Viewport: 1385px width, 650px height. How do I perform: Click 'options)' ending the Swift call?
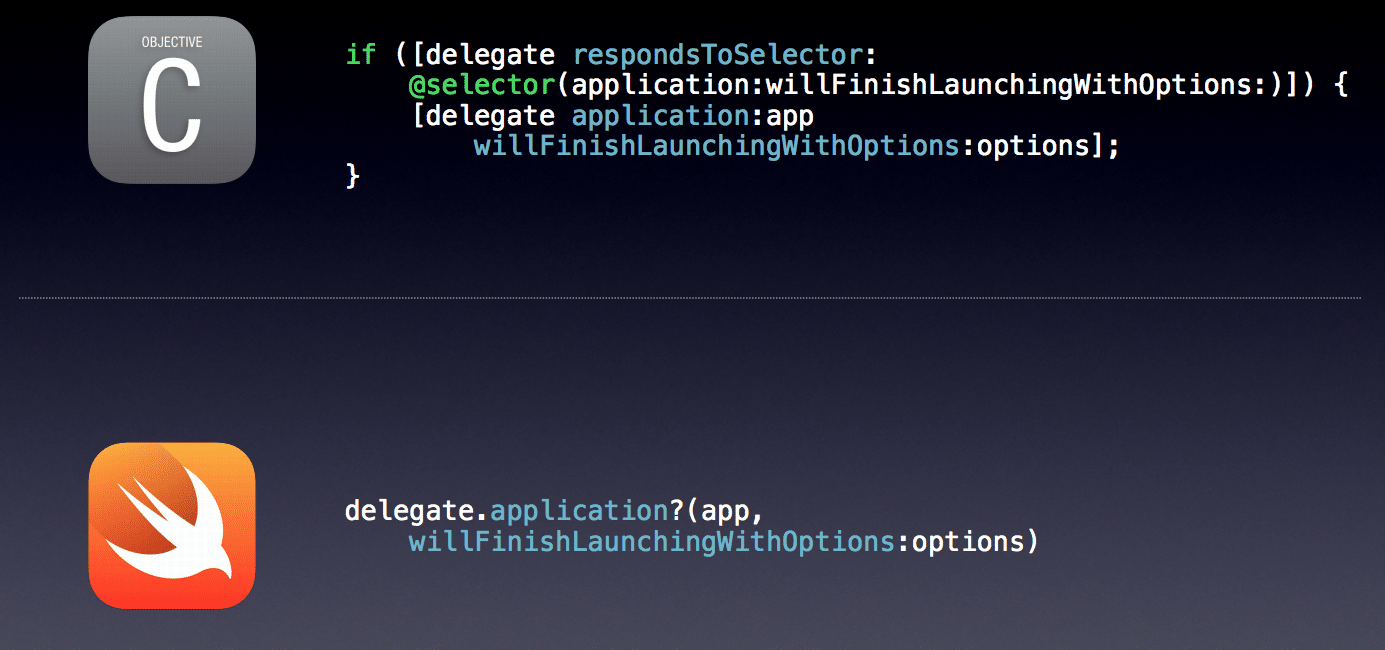tap(976, 542)
